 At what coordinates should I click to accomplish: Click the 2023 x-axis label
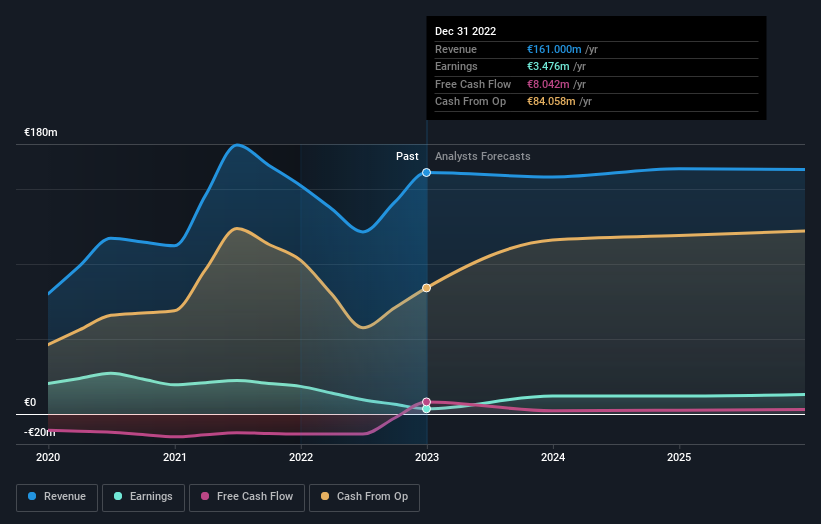coord(427,458)
